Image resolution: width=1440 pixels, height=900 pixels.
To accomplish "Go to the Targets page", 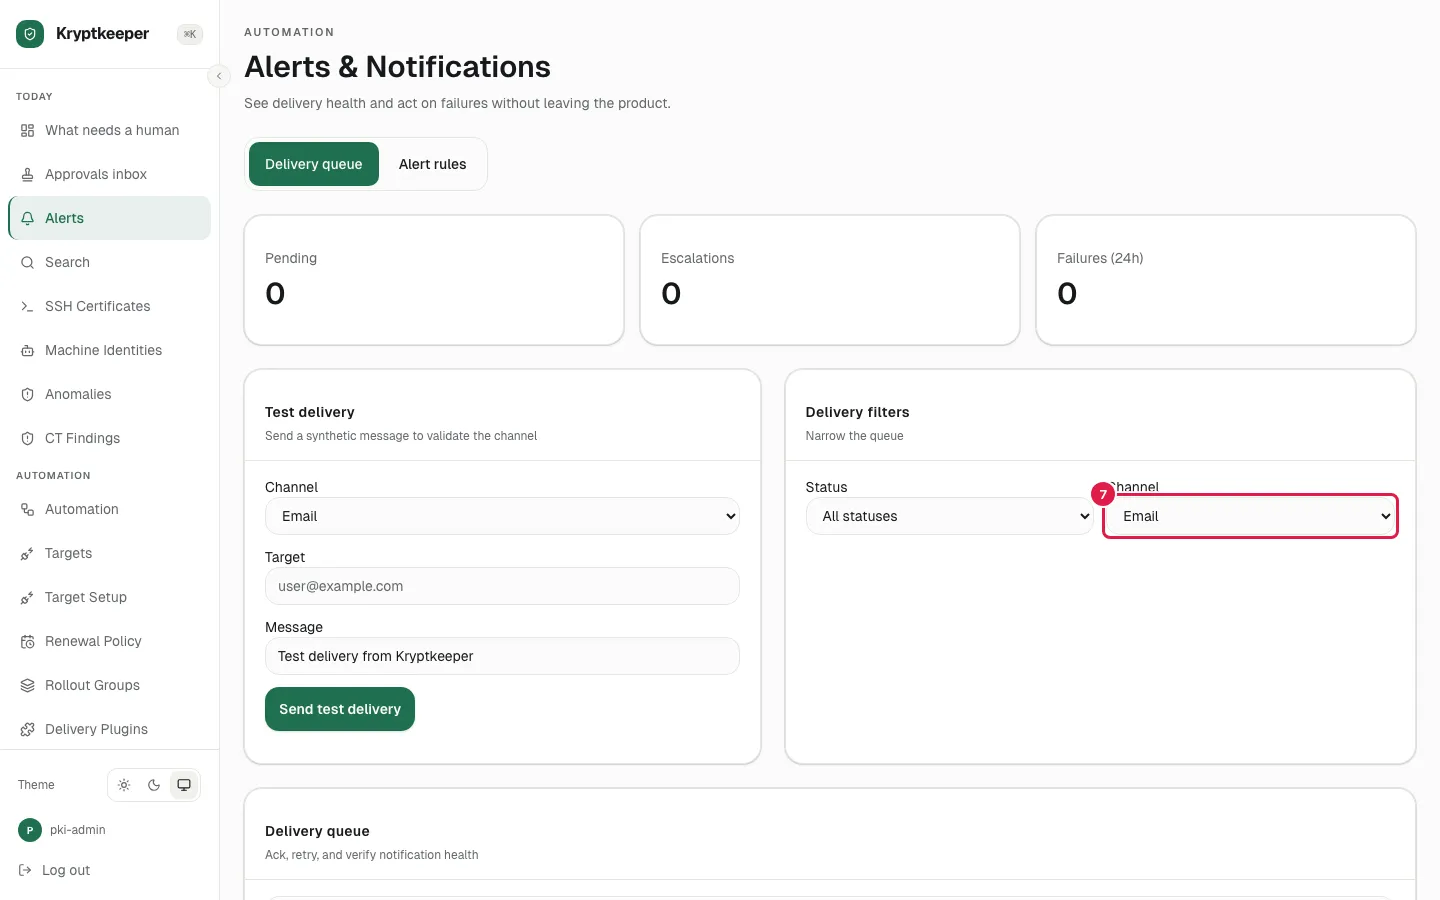I will pyautogui.click(x=110, y=553).
